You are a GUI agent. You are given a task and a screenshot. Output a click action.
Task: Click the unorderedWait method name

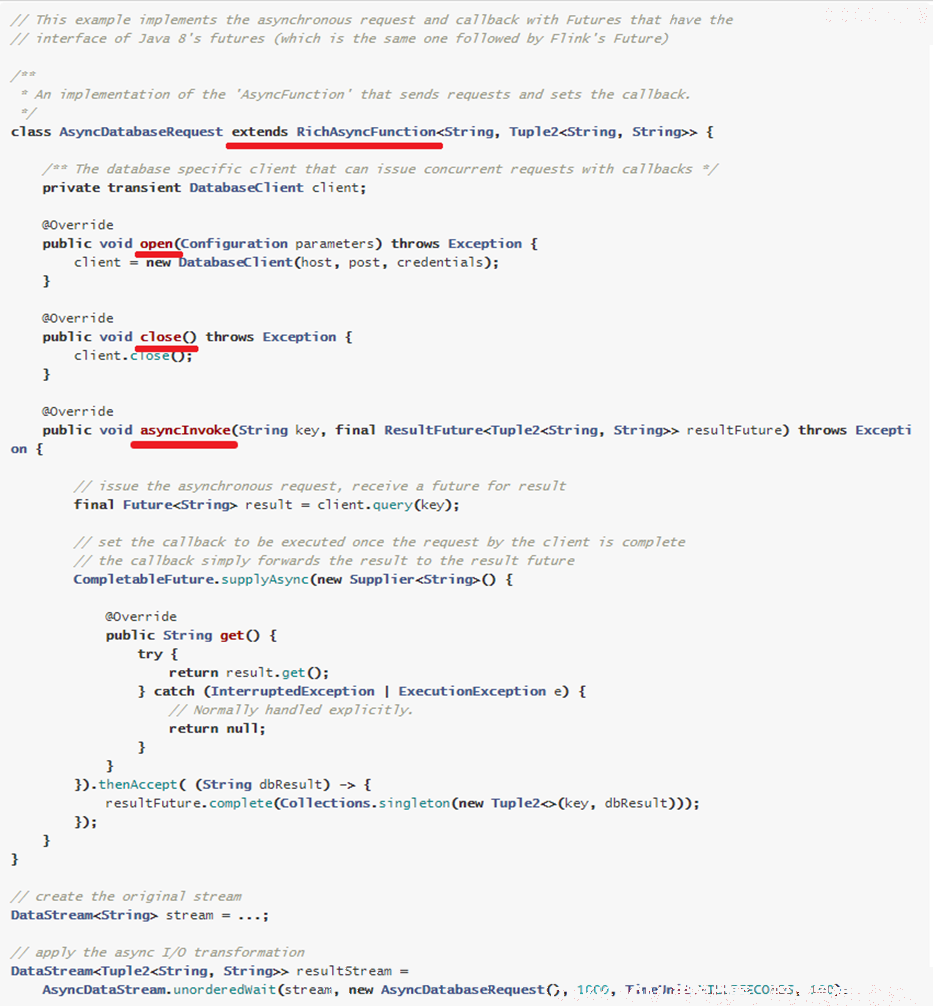(x=224, y=990)
